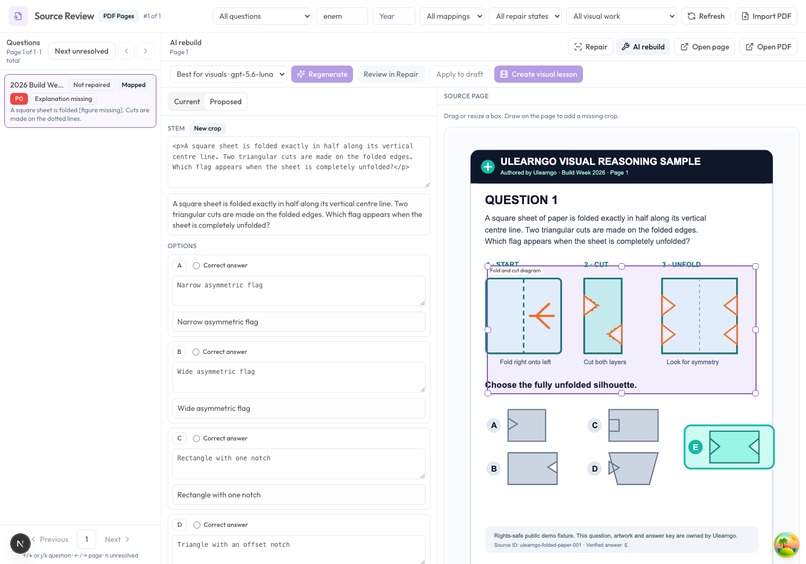Open the Best for visuals model dropdown
Image resolution: width=806 pixels, height=564 pixels.
click(228, 74)
